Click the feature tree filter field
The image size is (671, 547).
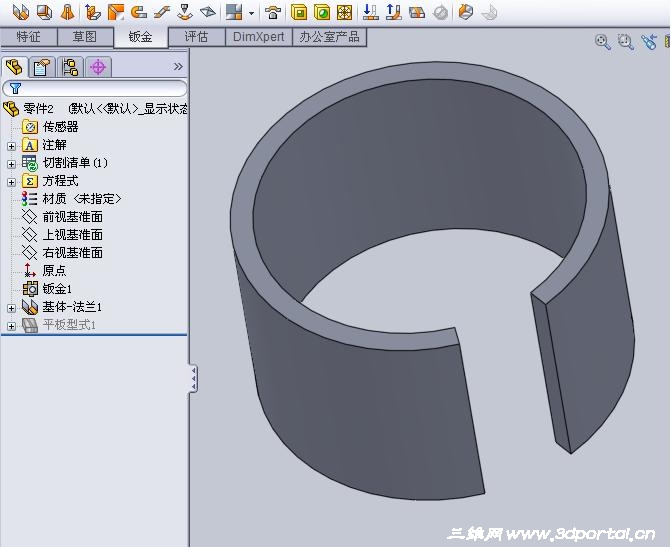[x=95, y=88]
